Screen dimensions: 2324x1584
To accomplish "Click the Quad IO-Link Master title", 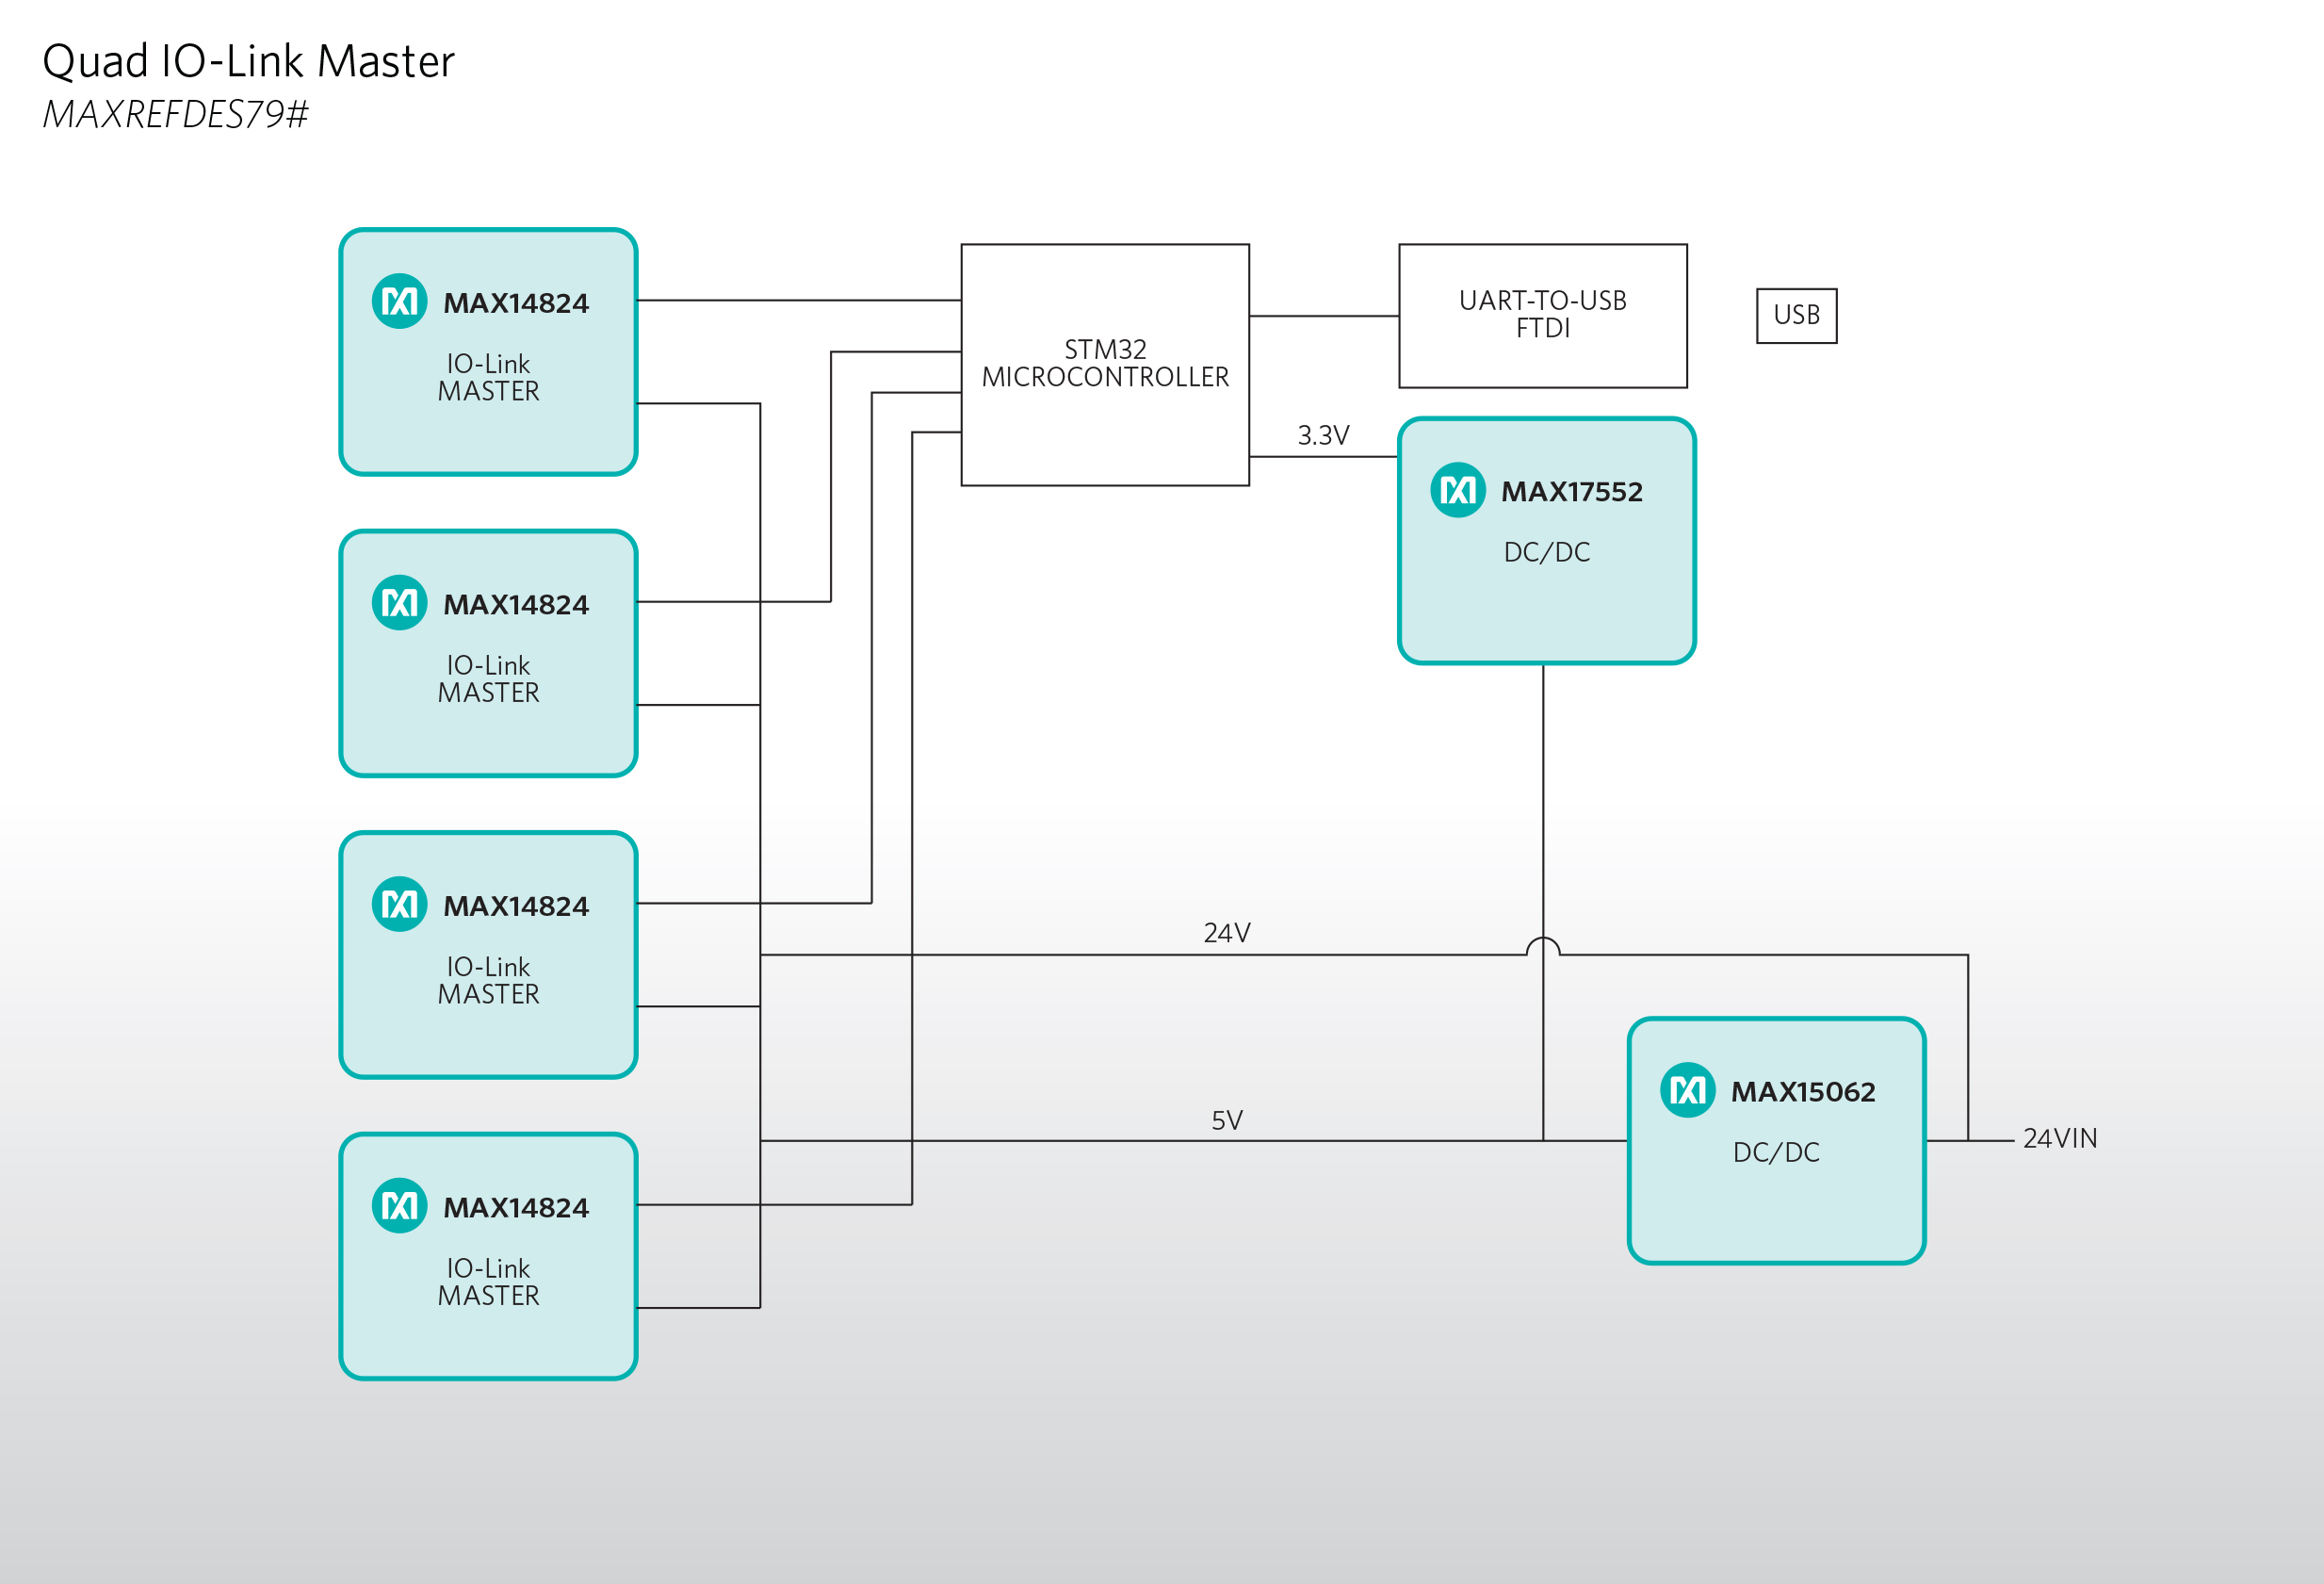I will [x=248, y=62].
